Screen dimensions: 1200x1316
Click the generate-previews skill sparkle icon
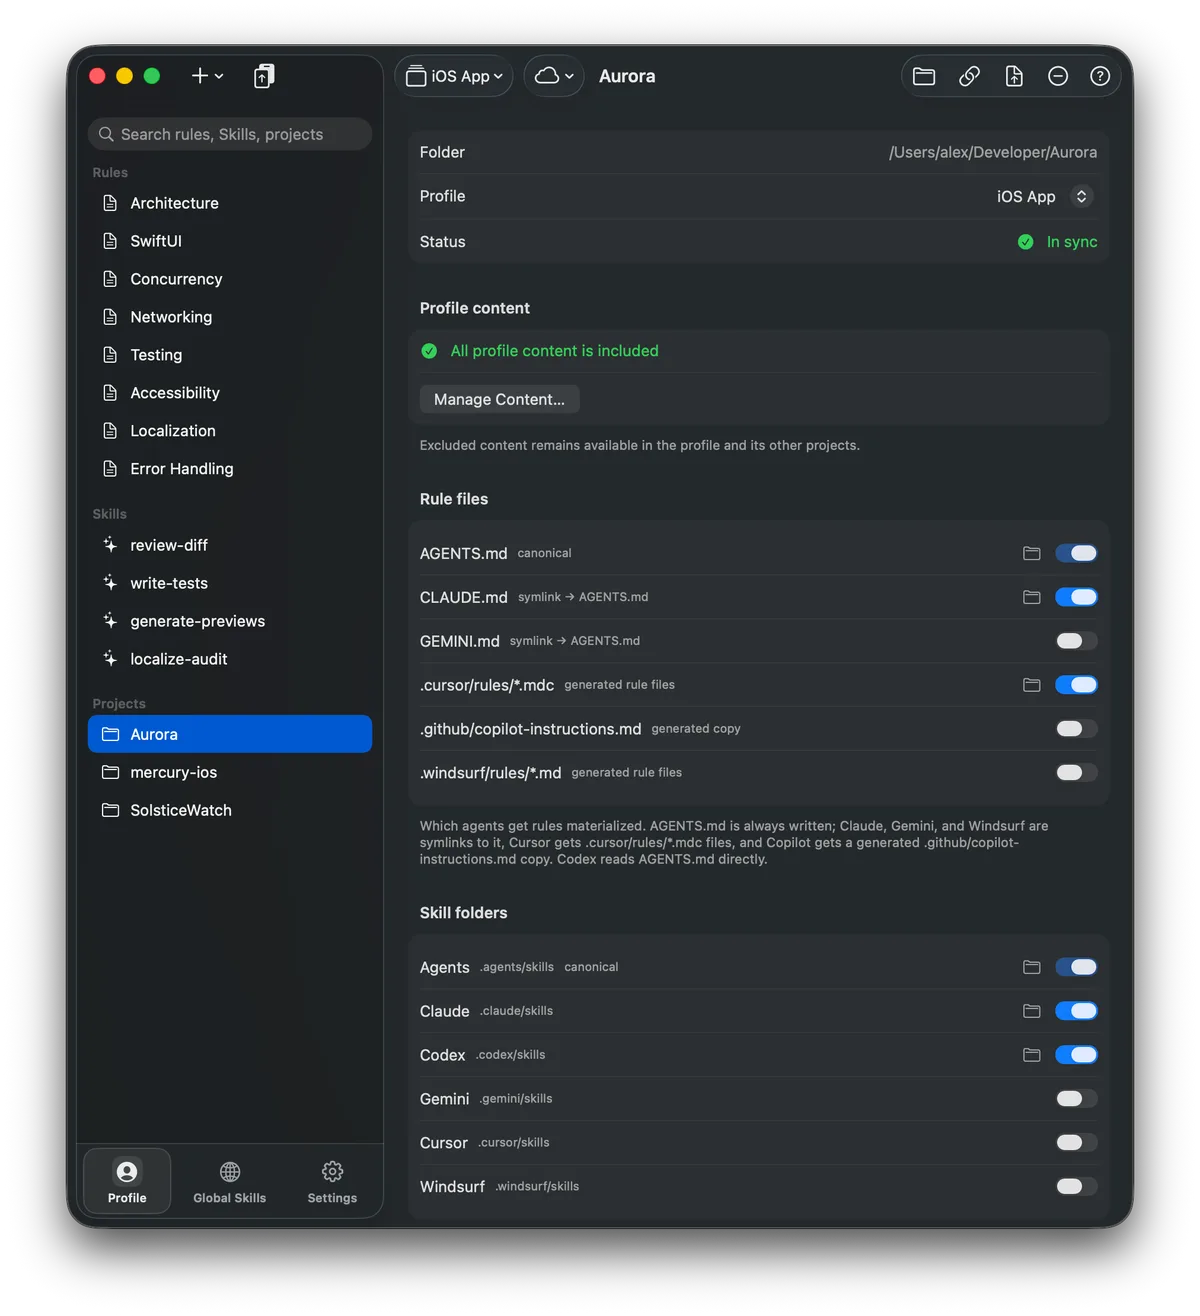click(x=110, y=621)
